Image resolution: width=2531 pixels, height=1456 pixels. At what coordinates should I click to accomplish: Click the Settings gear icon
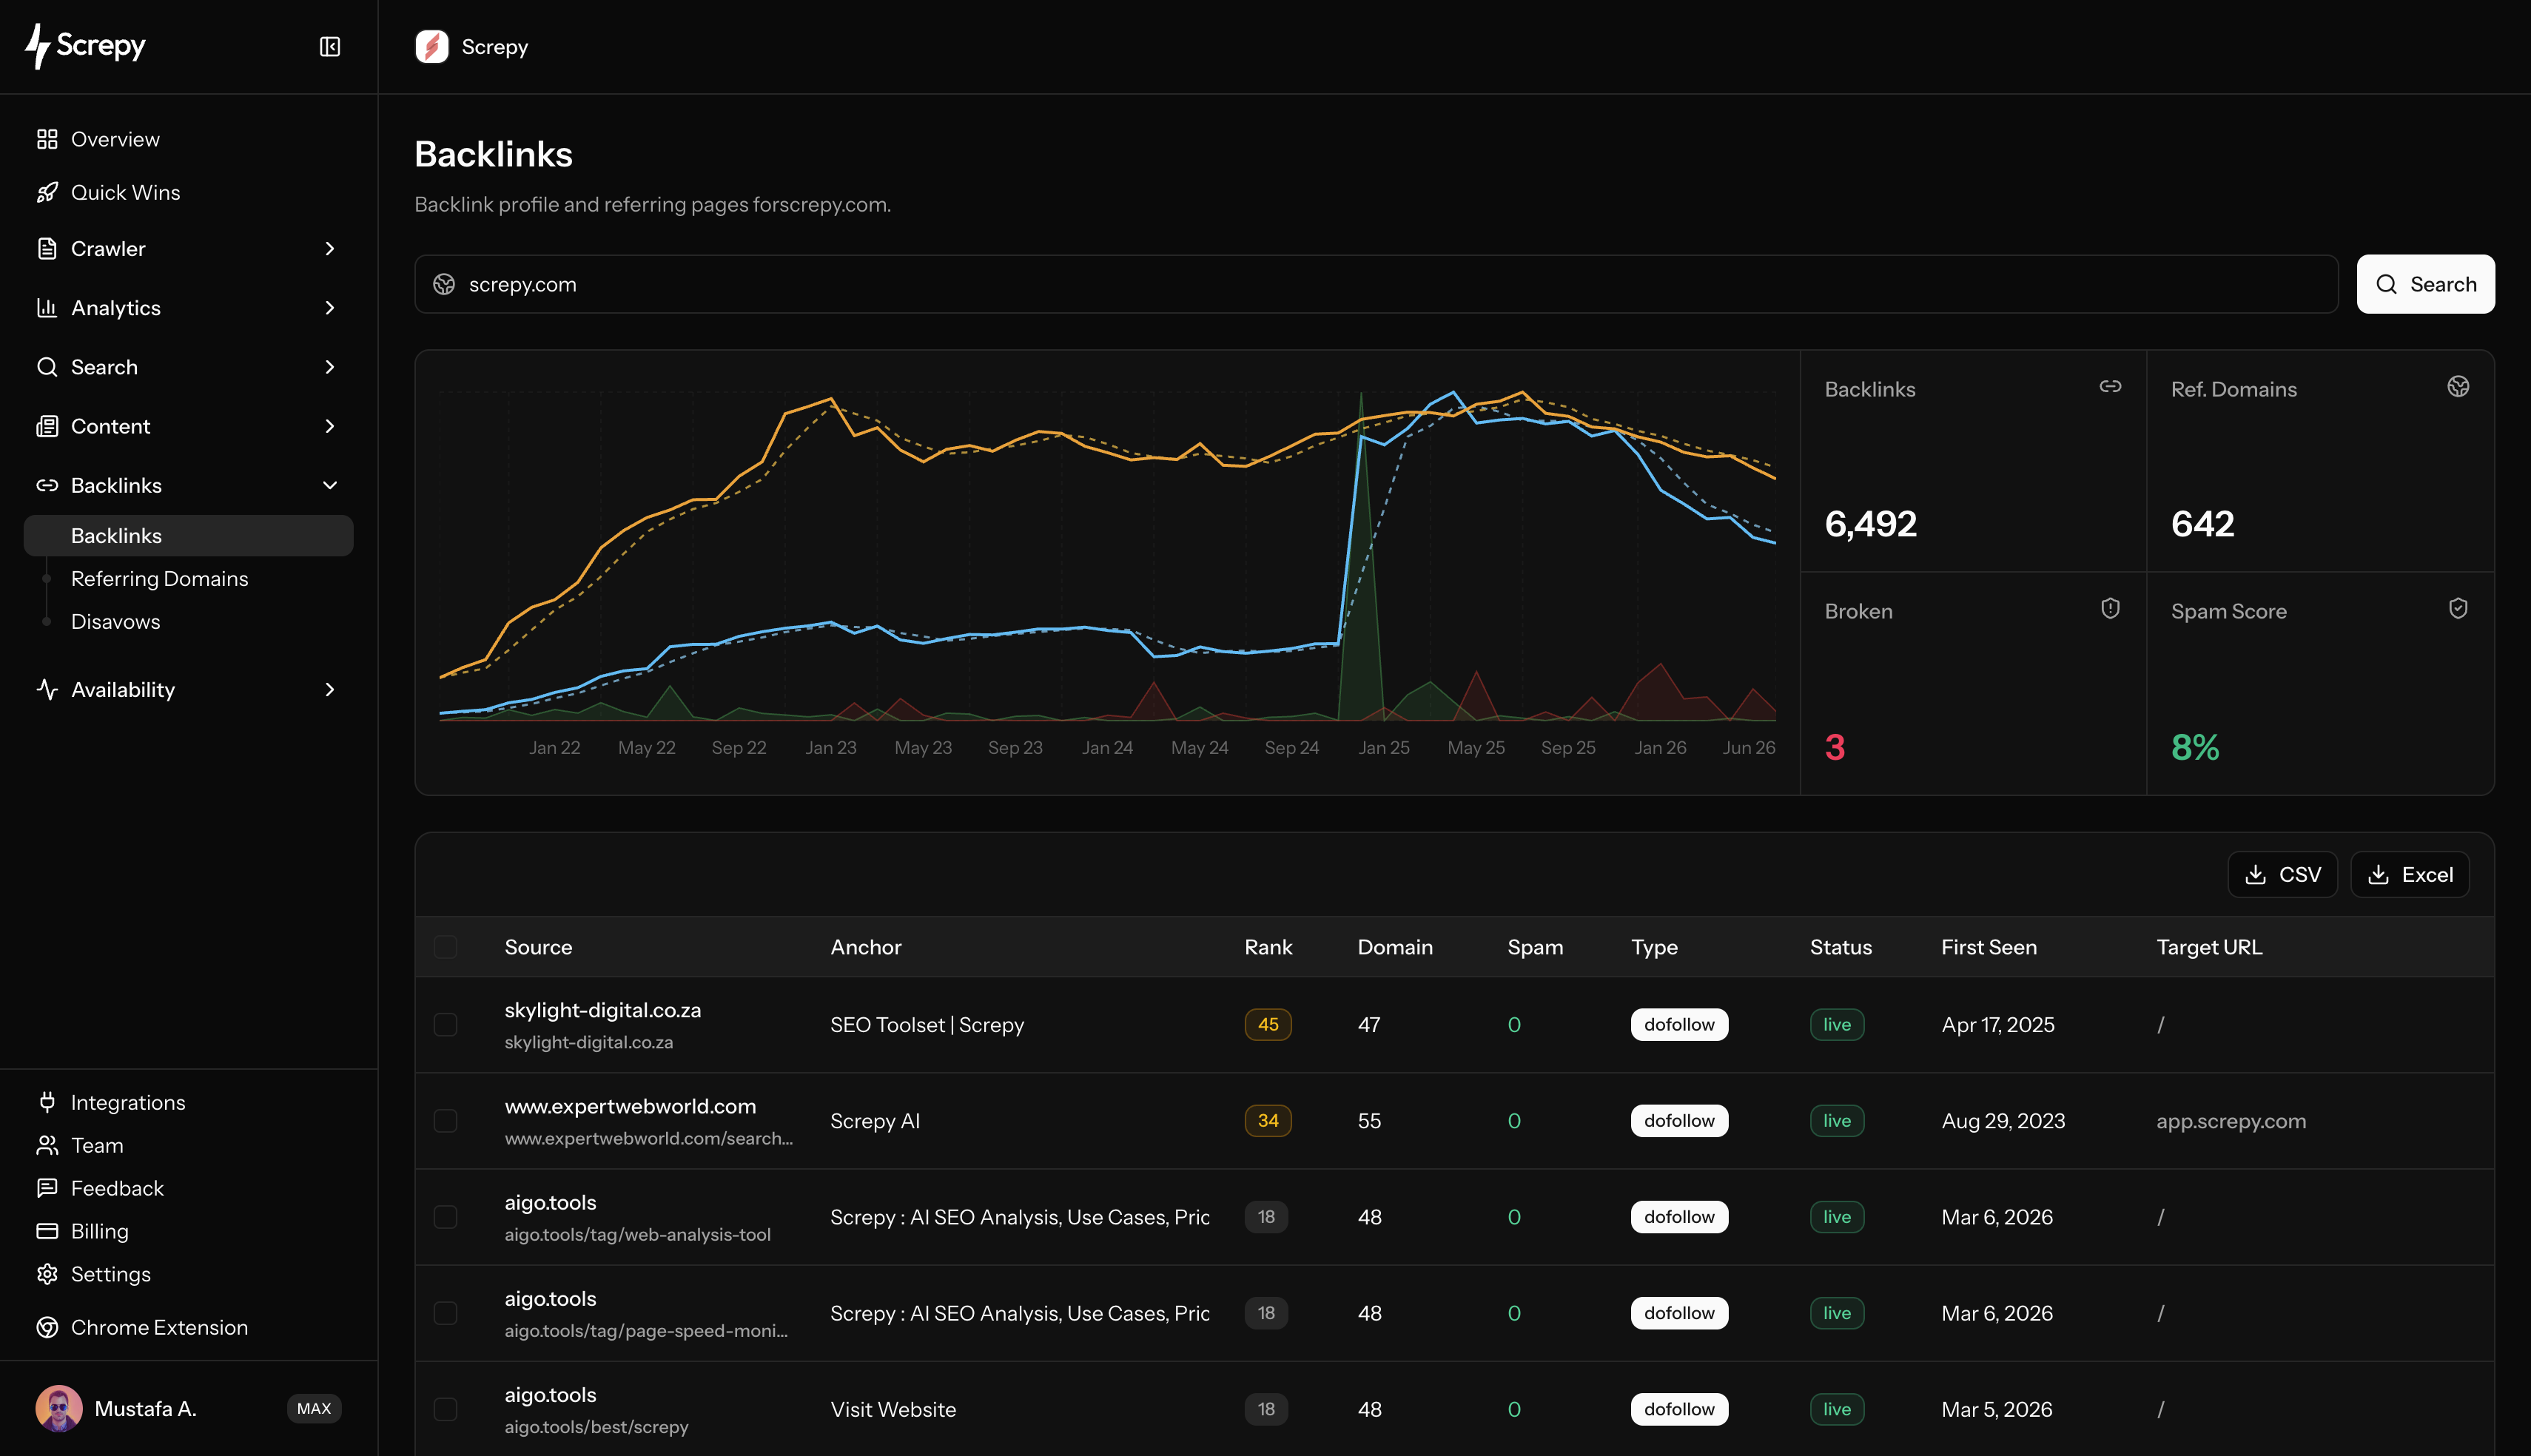[x=47, y=1274]
